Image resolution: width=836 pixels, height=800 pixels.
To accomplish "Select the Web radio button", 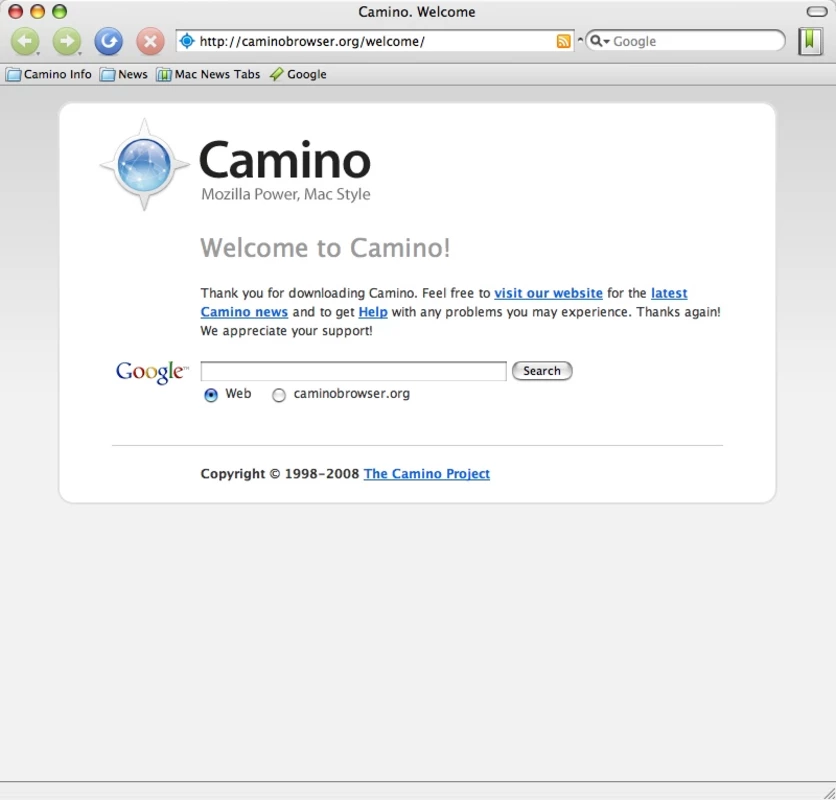I will click(211, 395).
